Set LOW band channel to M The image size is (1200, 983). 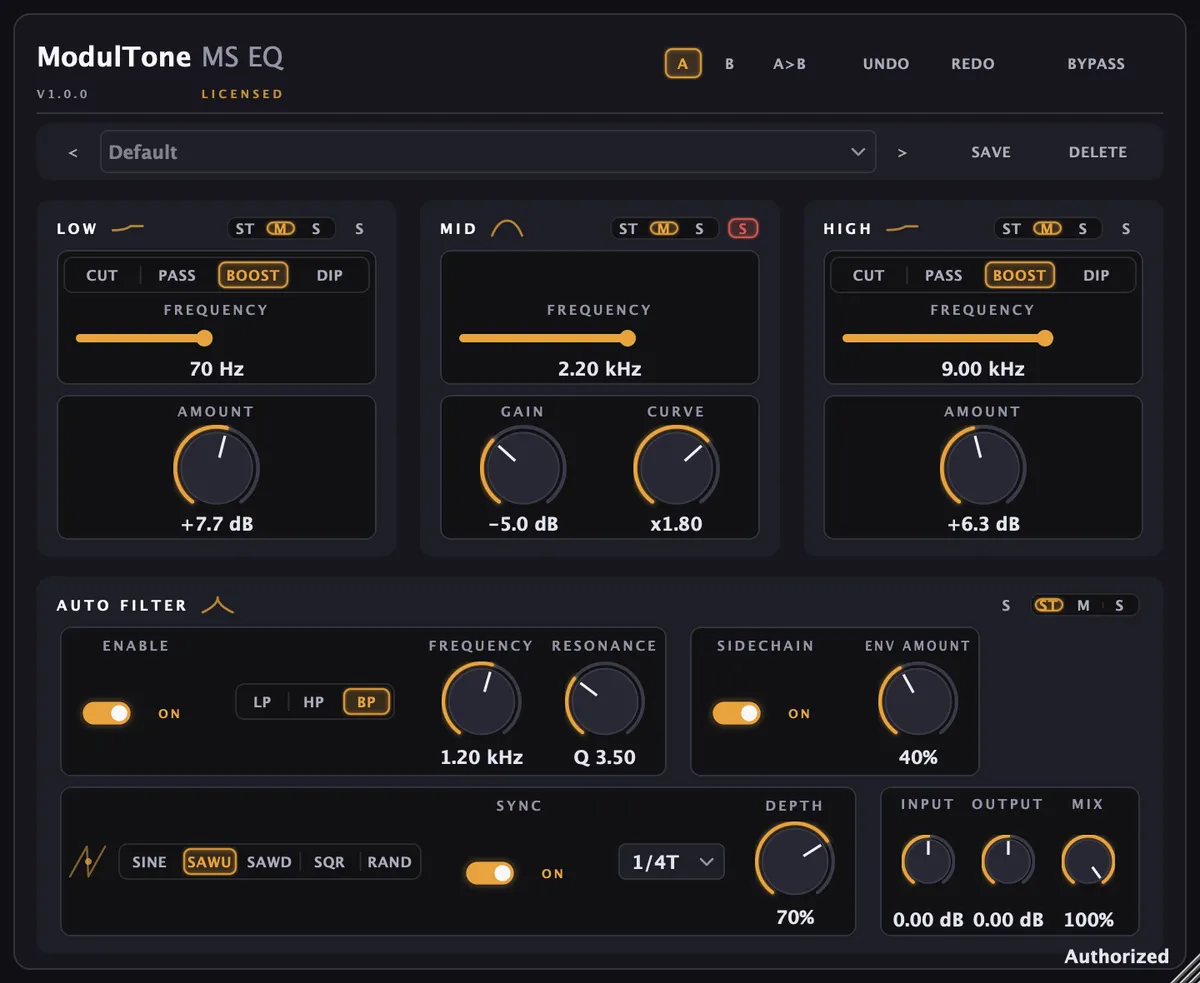click(281, 229)
